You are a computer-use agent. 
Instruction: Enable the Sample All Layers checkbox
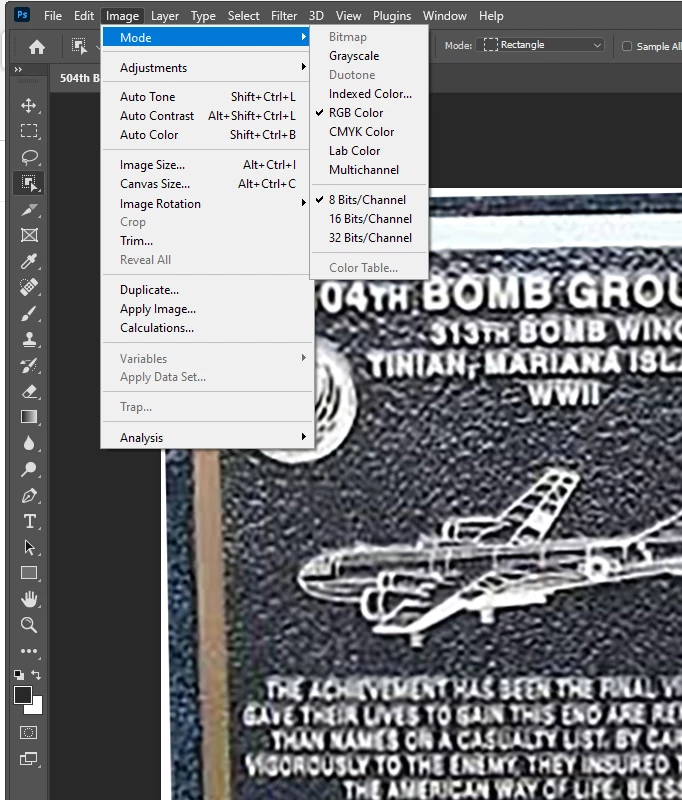[627, 46]
